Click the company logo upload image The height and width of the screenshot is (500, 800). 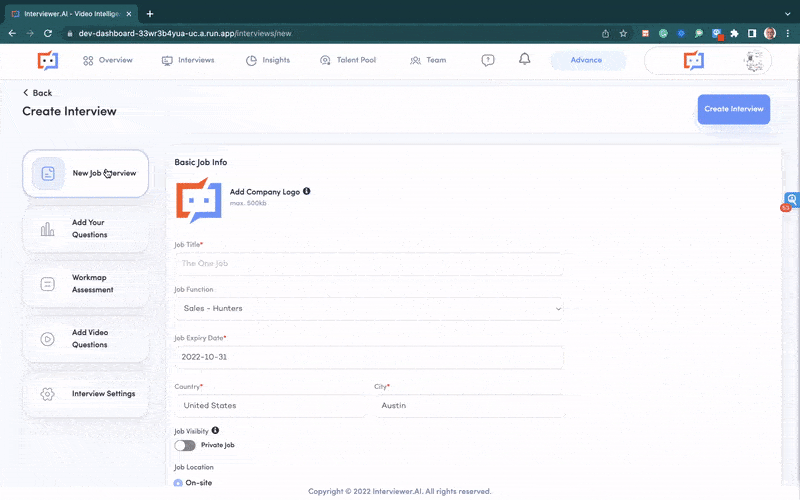click(x=199, y=201)
